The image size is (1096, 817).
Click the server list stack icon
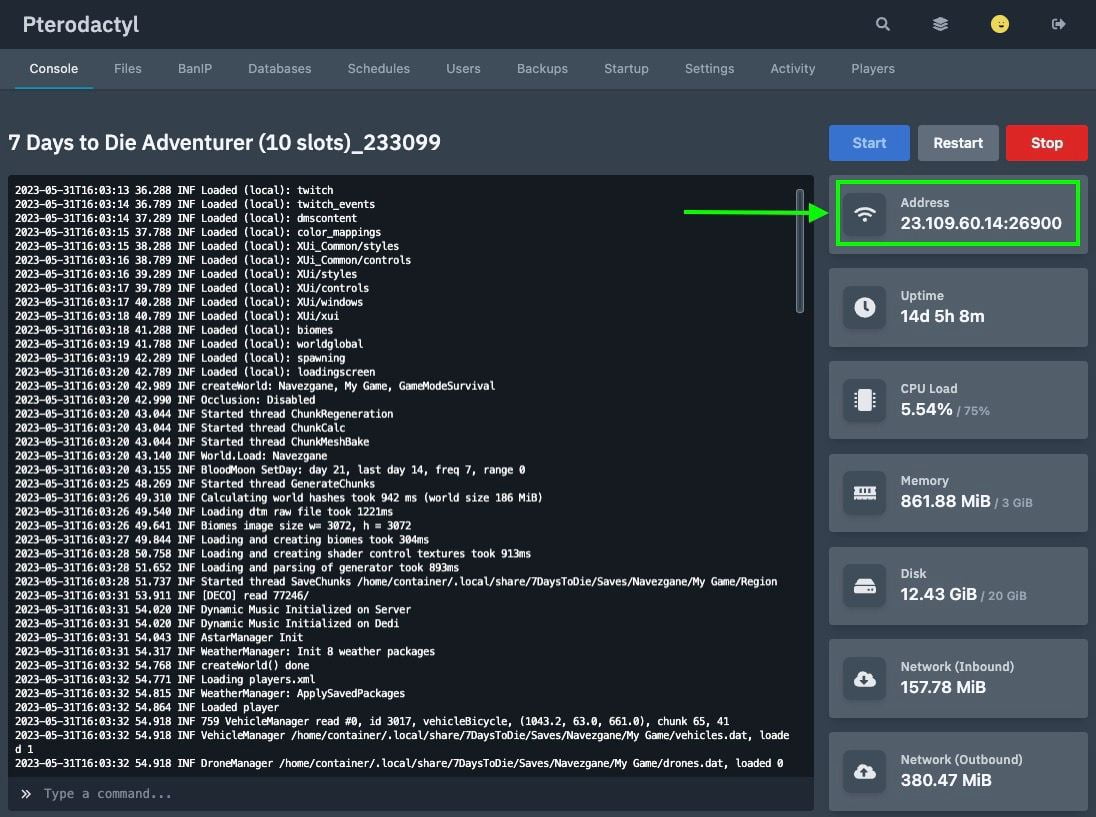point(940,24)
